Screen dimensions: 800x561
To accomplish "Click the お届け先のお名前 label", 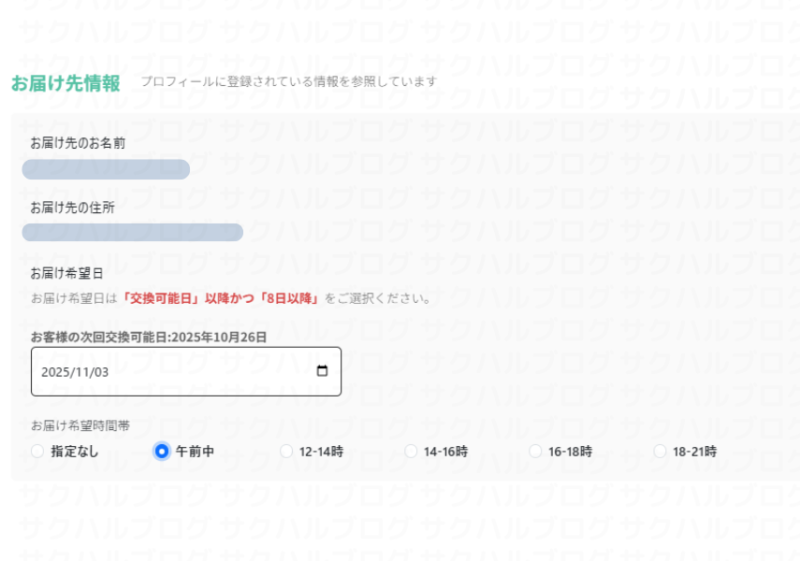I will (77, 143).
